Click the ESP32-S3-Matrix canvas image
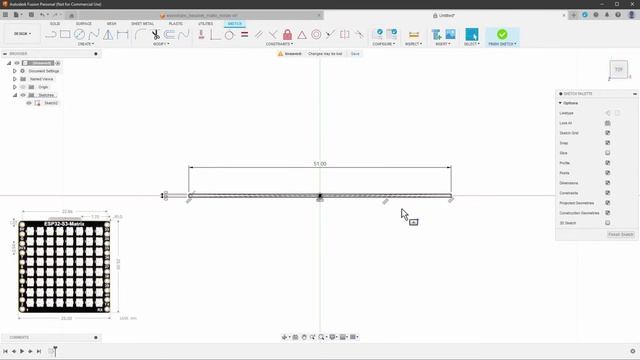Image resolution: width=640 pixels, height=360 pixels. [x=64, y=267]
